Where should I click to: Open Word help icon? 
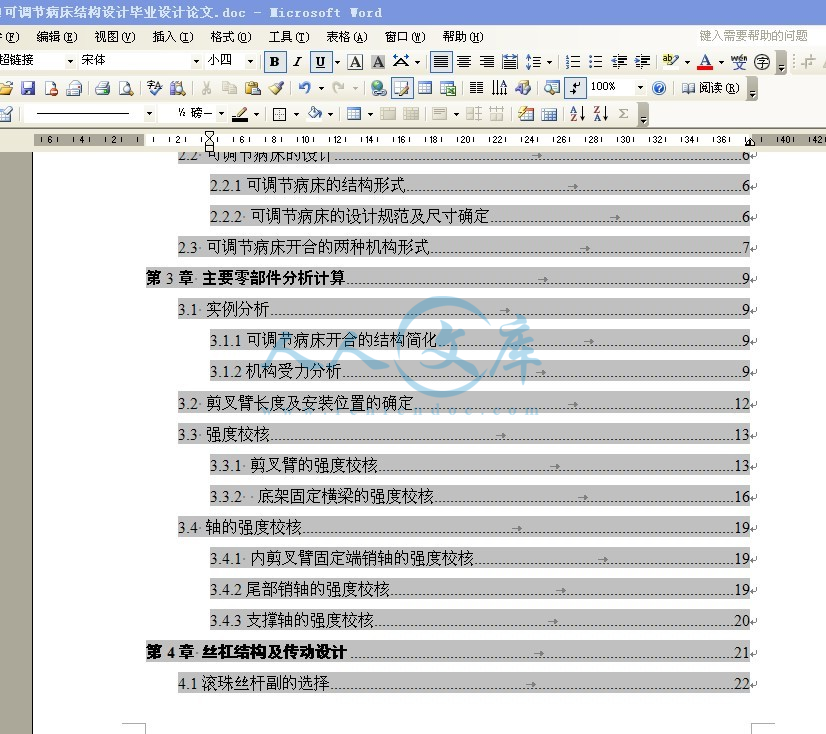coord(658,88)
